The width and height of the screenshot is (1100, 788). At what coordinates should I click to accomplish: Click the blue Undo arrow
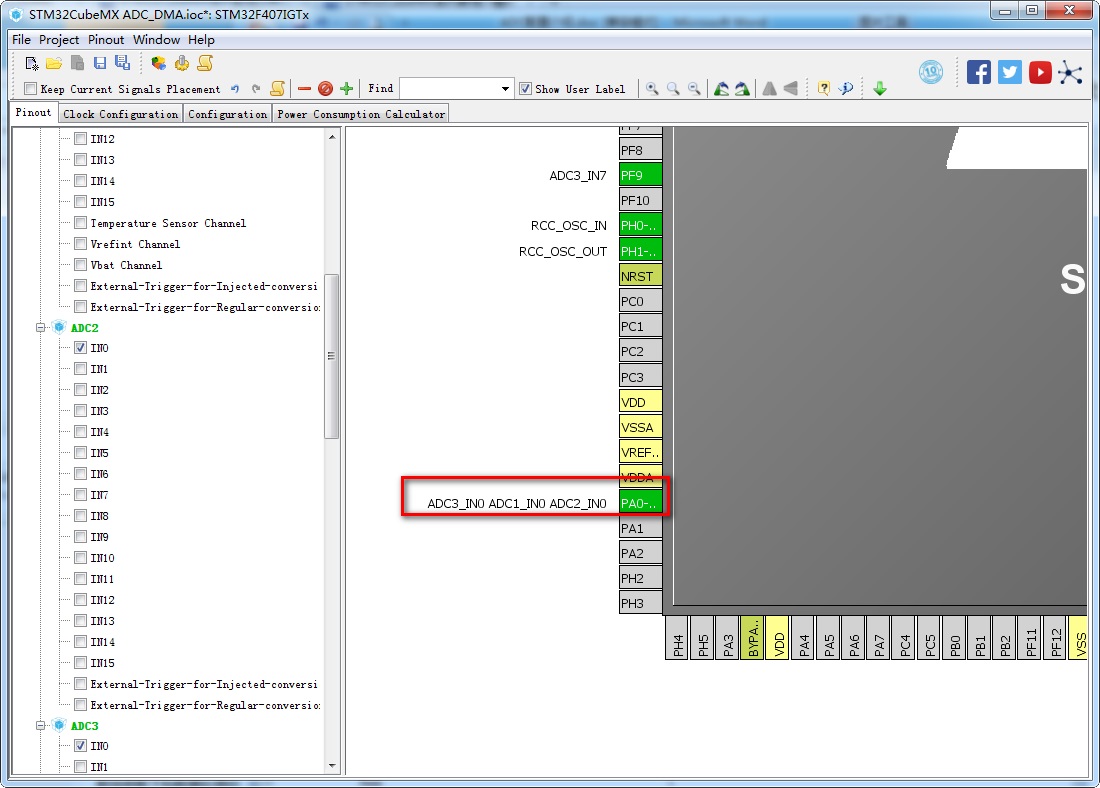pyautogui.click(x=235, y=89)
